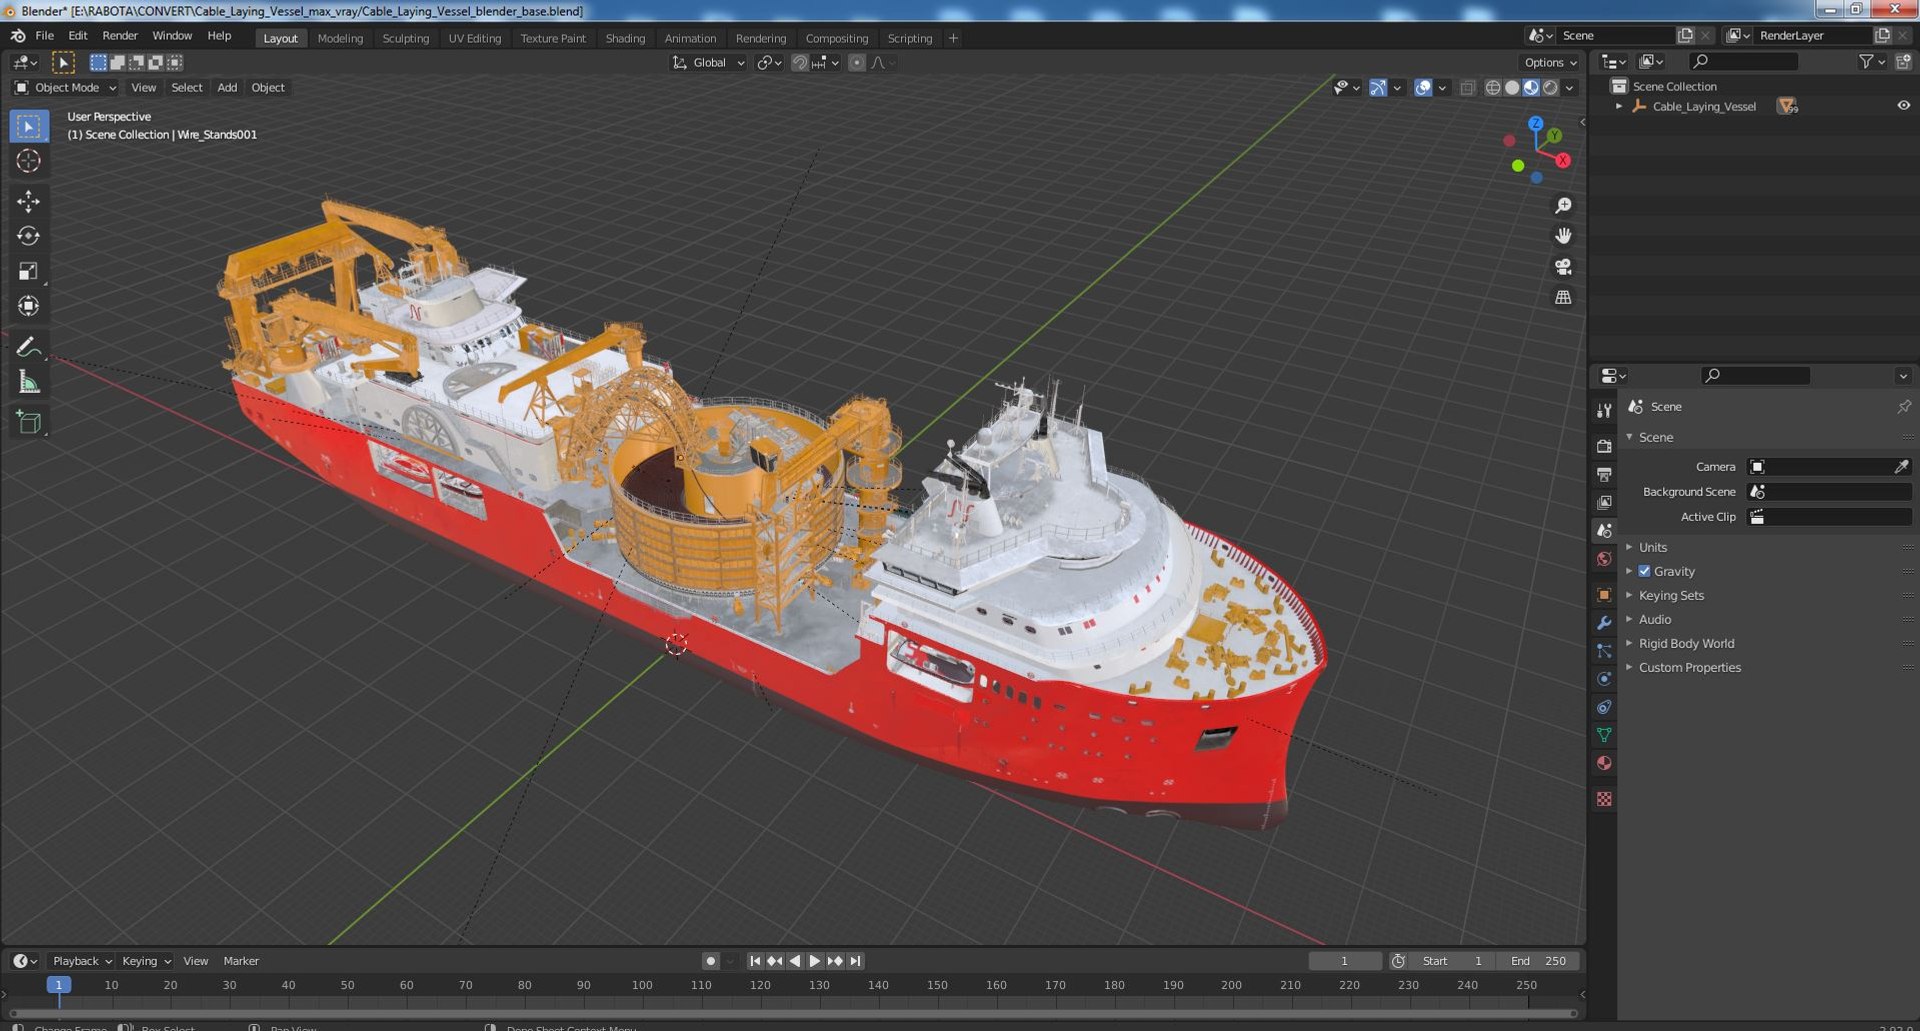Expand the Units panel
1920x1031 pixels.
pos(1652,547)
